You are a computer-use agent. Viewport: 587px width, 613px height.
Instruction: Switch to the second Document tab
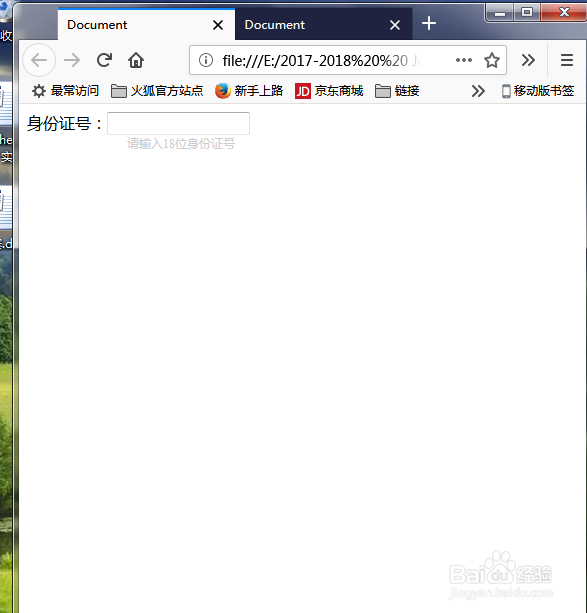[x=323, y=24]
